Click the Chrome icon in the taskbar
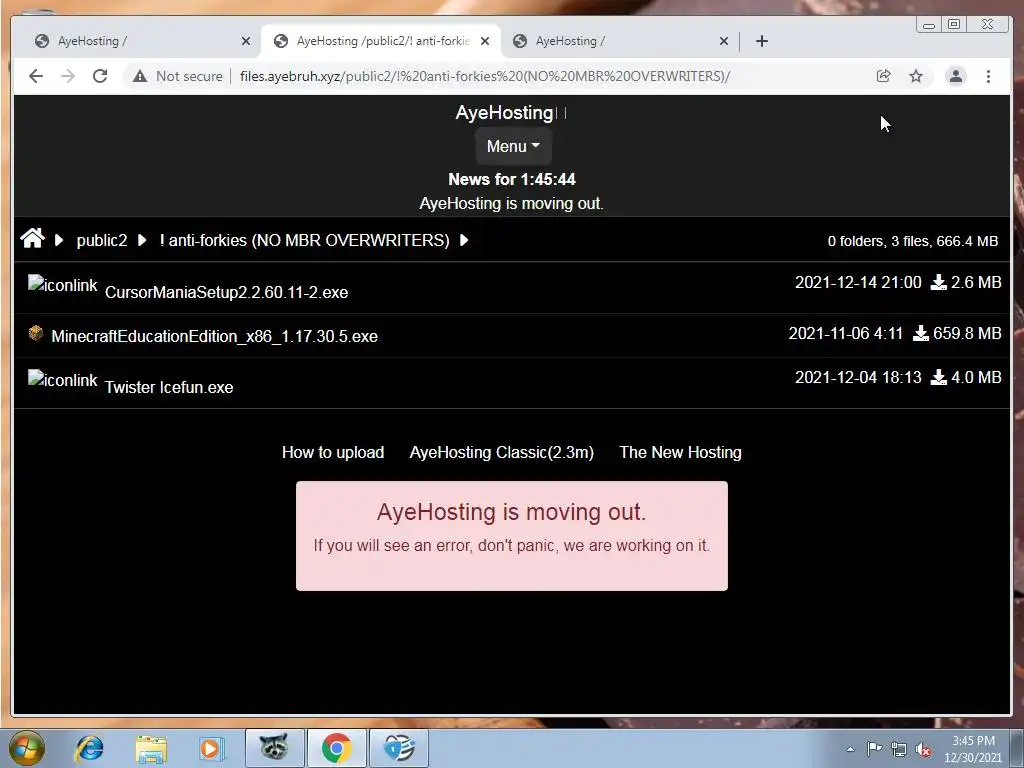Viewport: 1024px width, 768px height. click(x=336, y=748)
